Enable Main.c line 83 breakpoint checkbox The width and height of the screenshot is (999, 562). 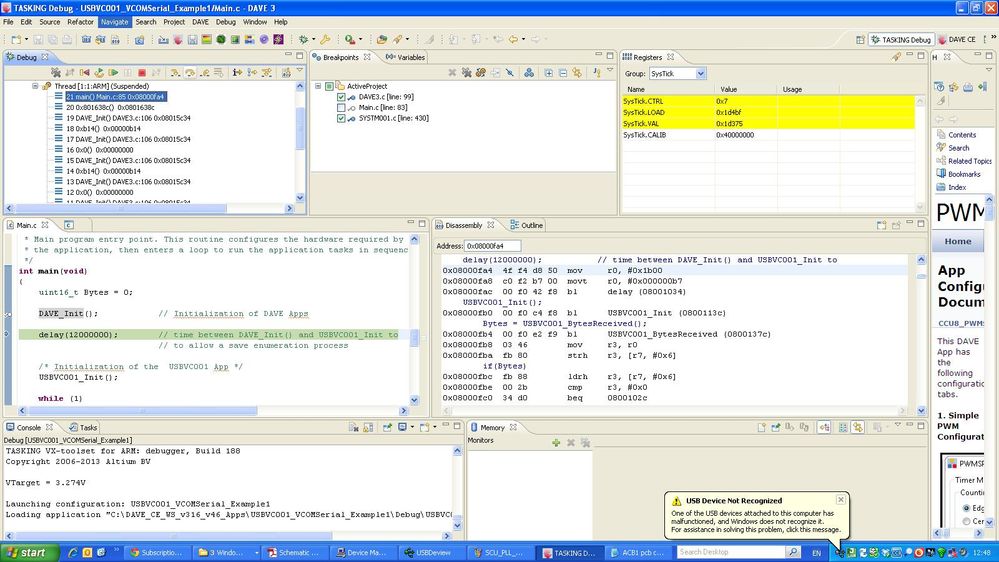(x=341, y=108)
